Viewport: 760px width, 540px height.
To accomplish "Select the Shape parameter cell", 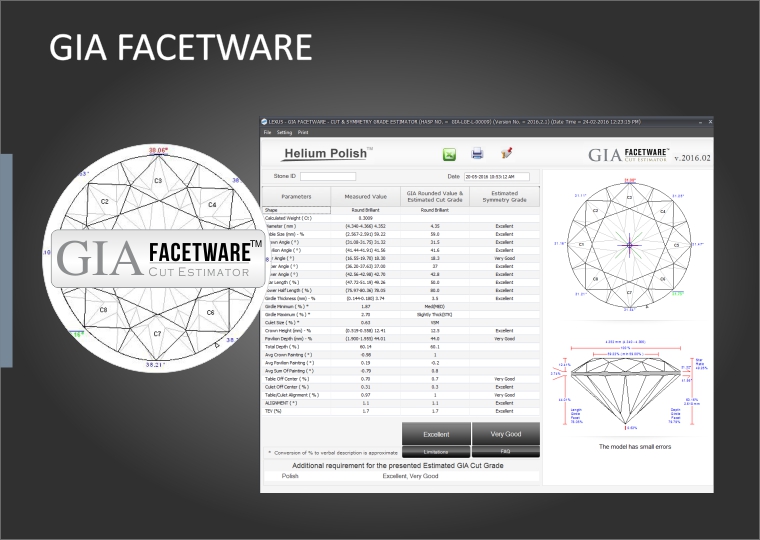I will point(296,210).
